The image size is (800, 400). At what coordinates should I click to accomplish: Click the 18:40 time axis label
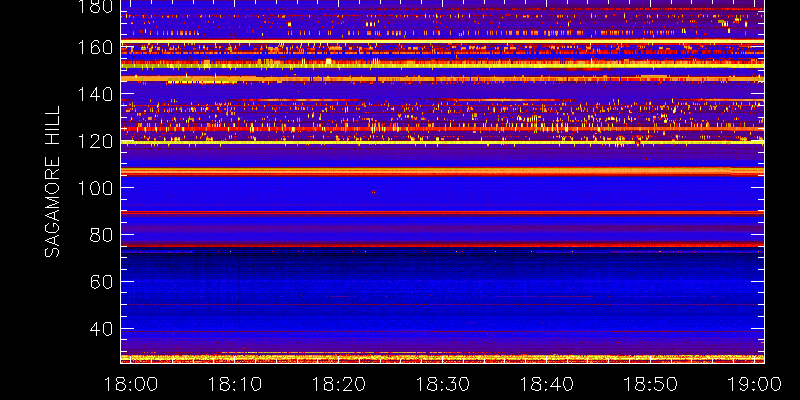(x=547, y=384)
